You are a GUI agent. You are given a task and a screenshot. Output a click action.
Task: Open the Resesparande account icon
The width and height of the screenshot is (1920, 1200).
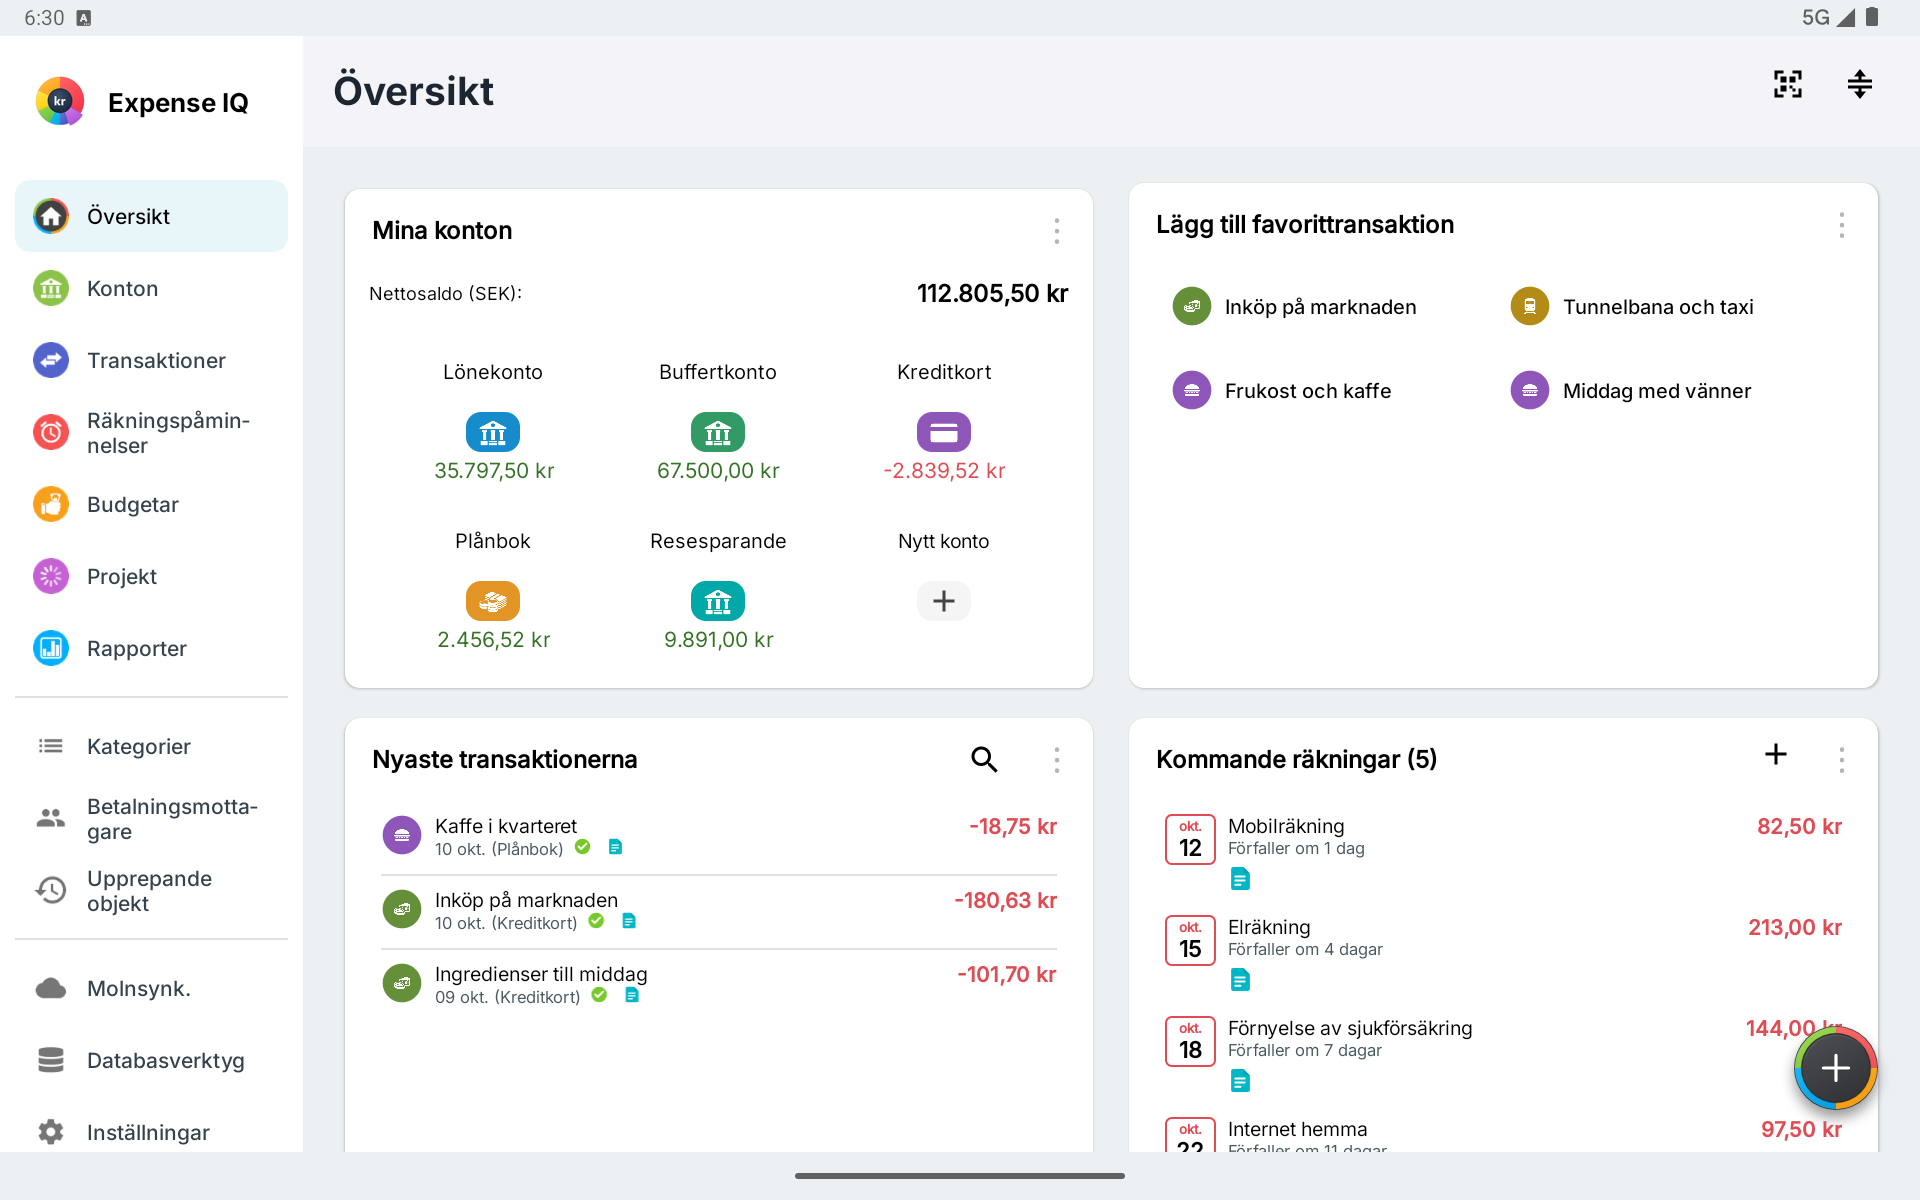(x=718, y=601)
